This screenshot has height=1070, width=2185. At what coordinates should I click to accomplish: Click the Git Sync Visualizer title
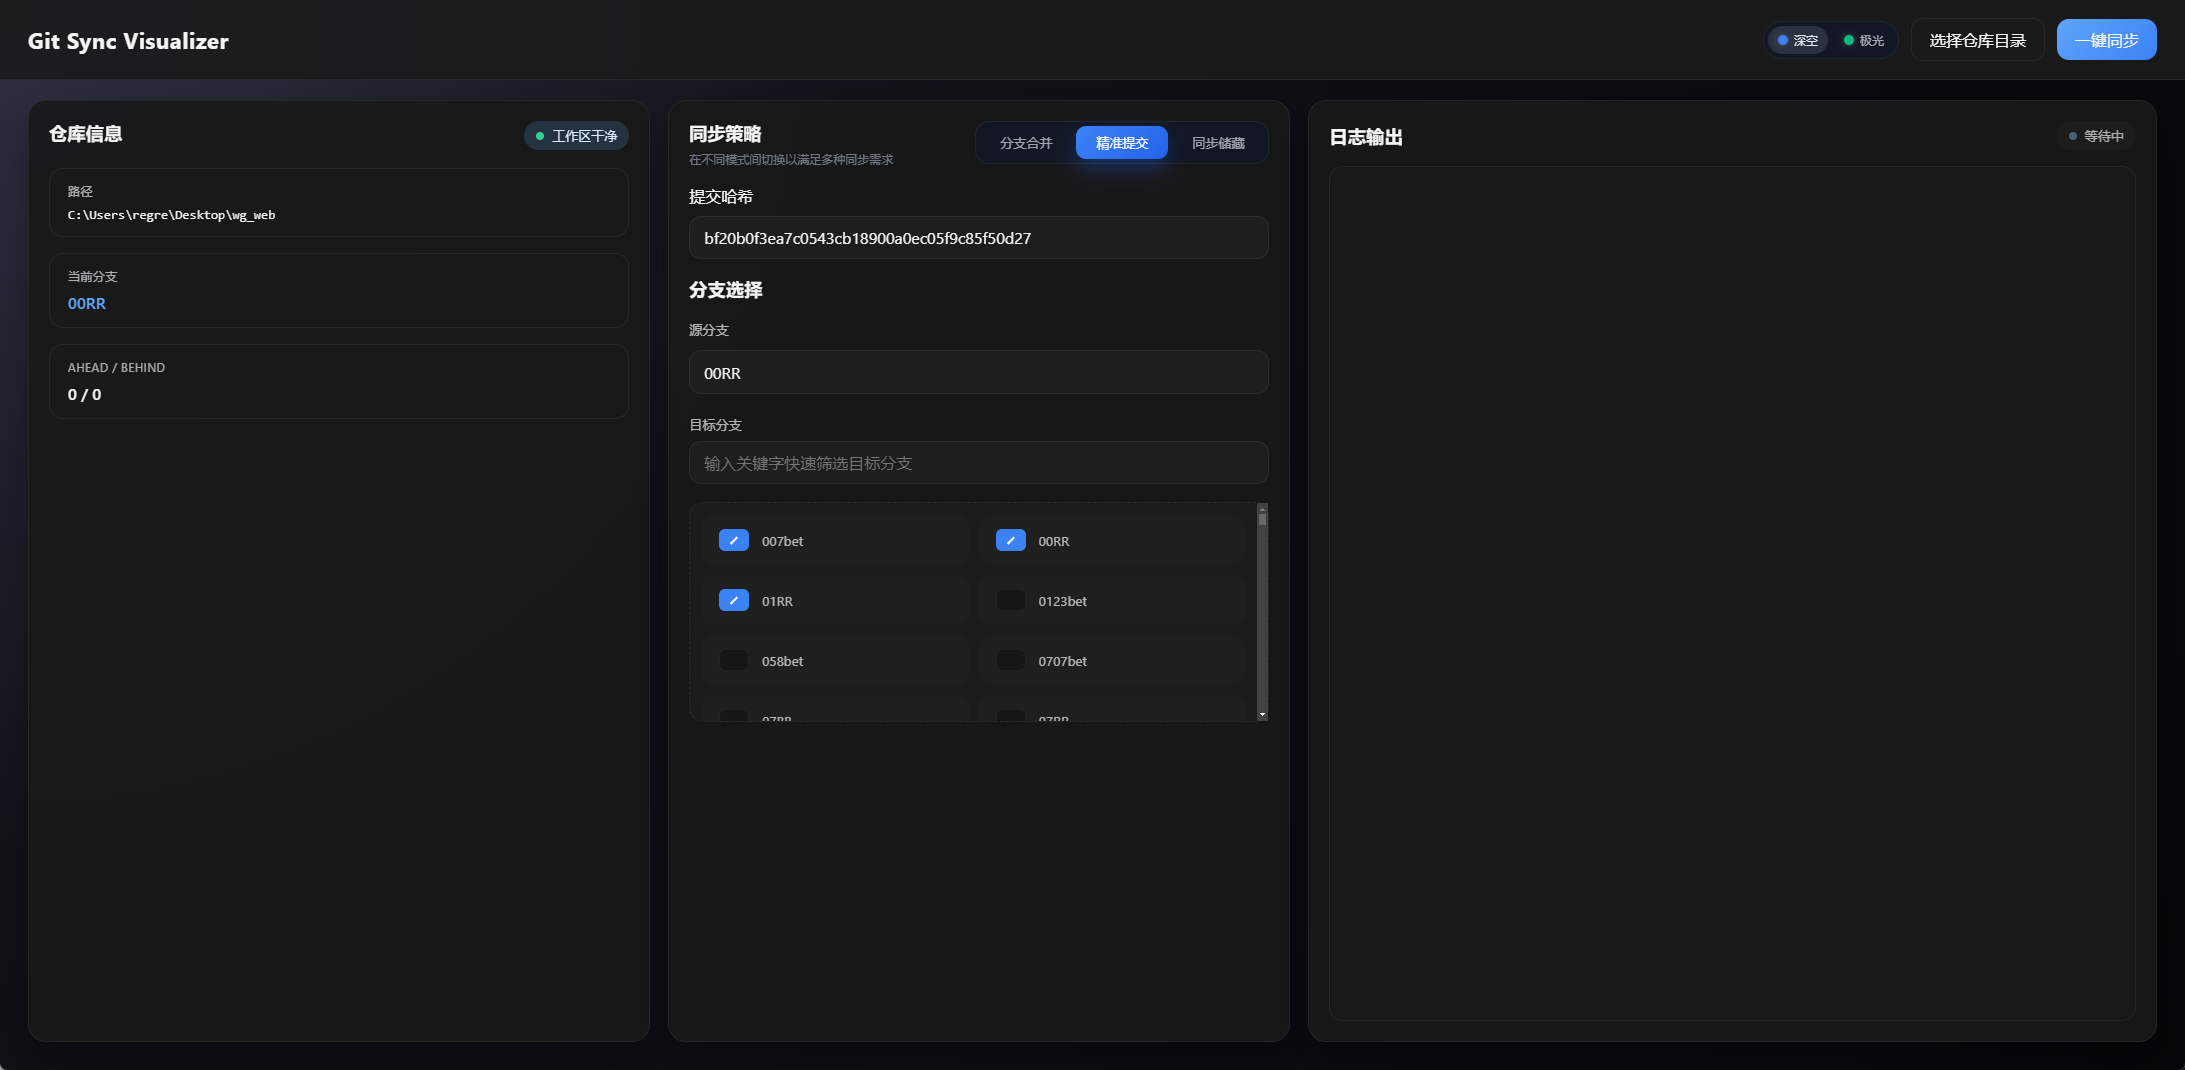(x=128, y=41)
